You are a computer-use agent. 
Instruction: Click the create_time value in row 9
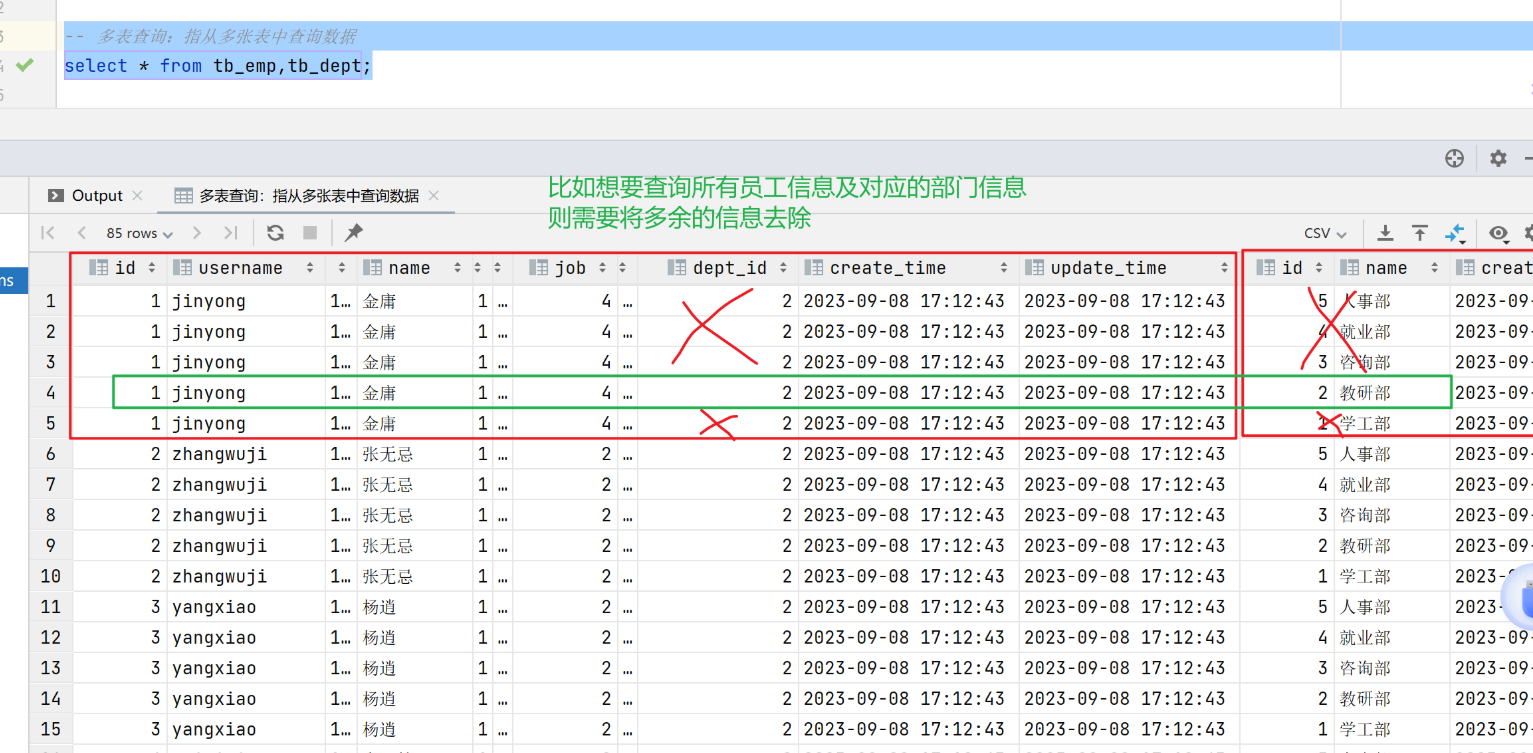908,546
